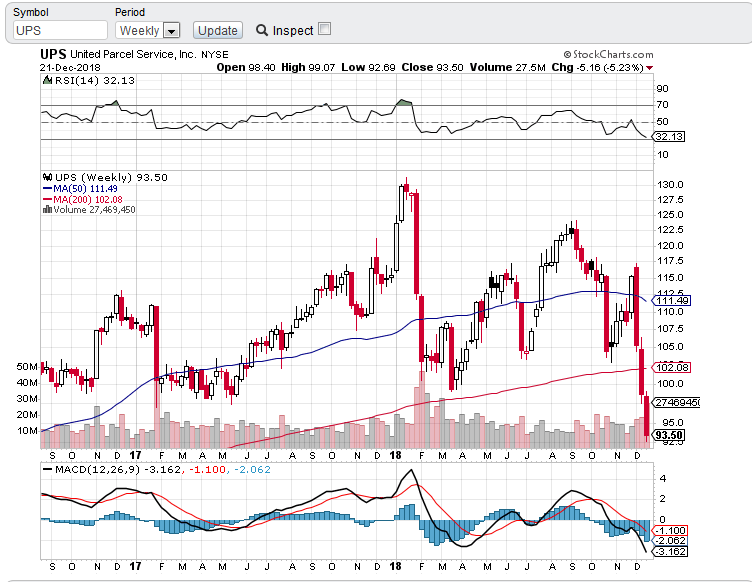The image size is (752, 582).
Task: Click the 111.49 MA(50) price tag
Action: tap(671, 301)
